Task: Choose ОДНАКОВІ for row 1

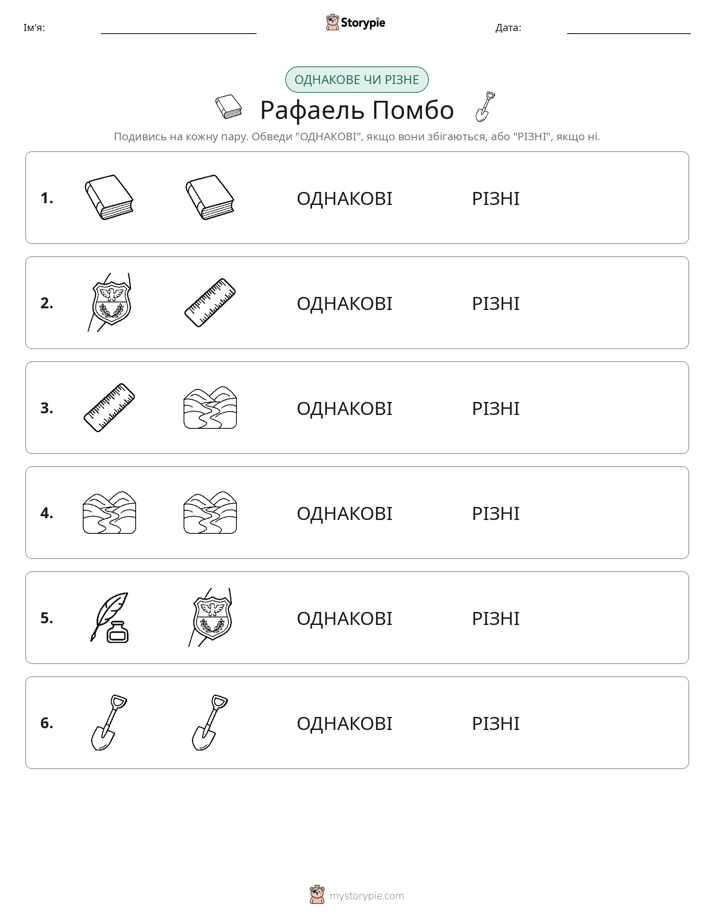Action: coord(344,199)
